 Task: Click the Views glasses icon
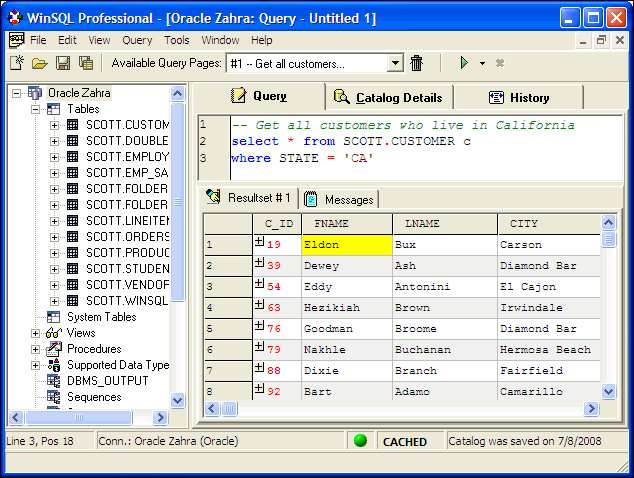tap(53, 333)
